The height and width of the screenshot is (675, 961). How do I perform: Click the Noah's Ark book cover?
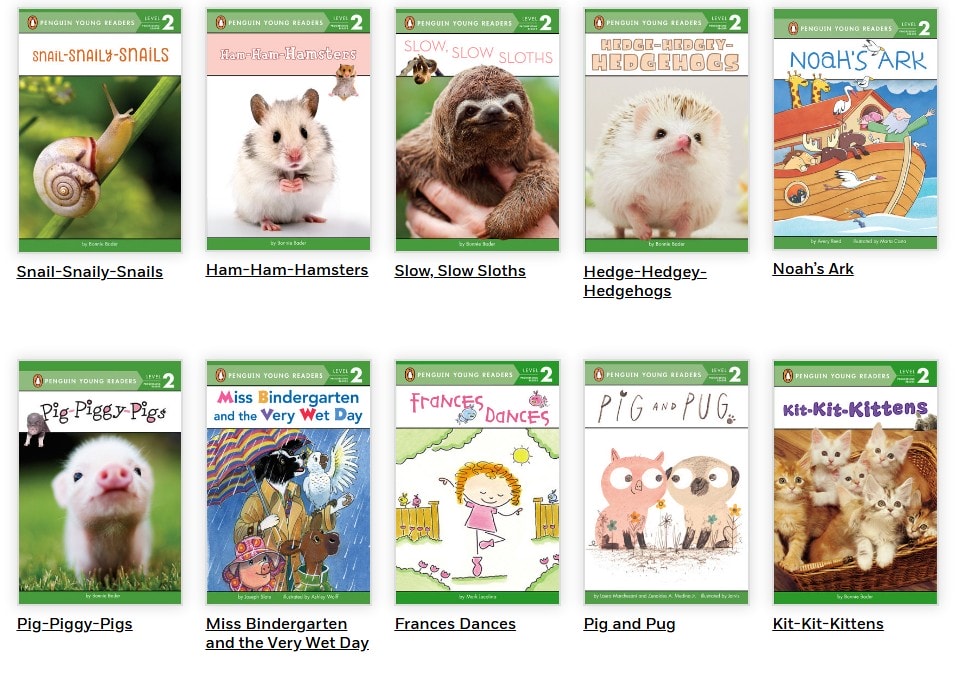(856, 129)
